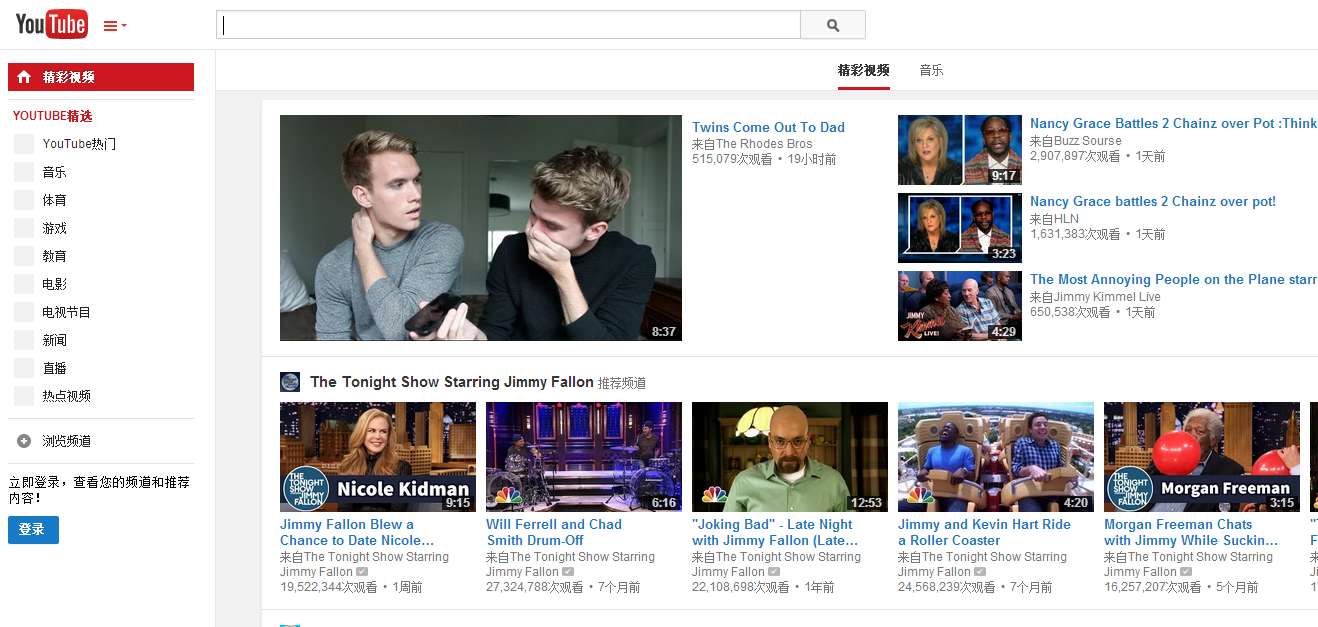This screenshot has width=1318, height=627.
Task: Open the Will Ferrell Drum-Off thumbnail
Action: click(x=584, y=457)
